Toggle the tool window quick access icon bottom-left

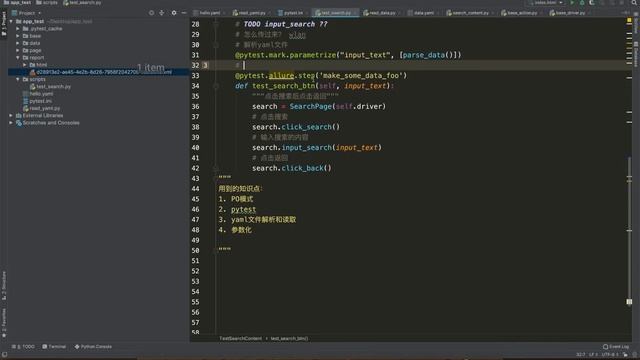click(x=4, y=355)
